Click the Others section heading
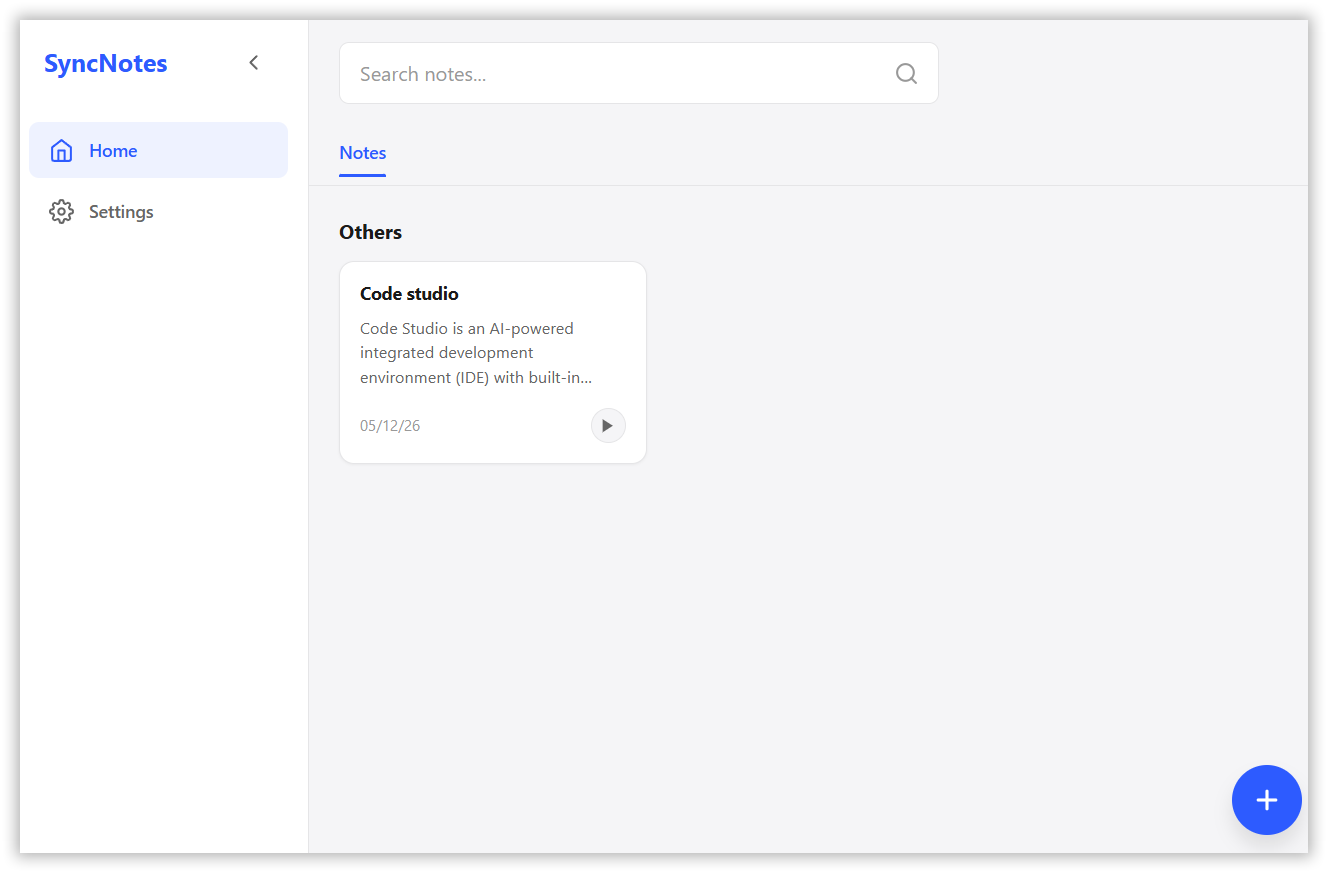 (370, 232)
